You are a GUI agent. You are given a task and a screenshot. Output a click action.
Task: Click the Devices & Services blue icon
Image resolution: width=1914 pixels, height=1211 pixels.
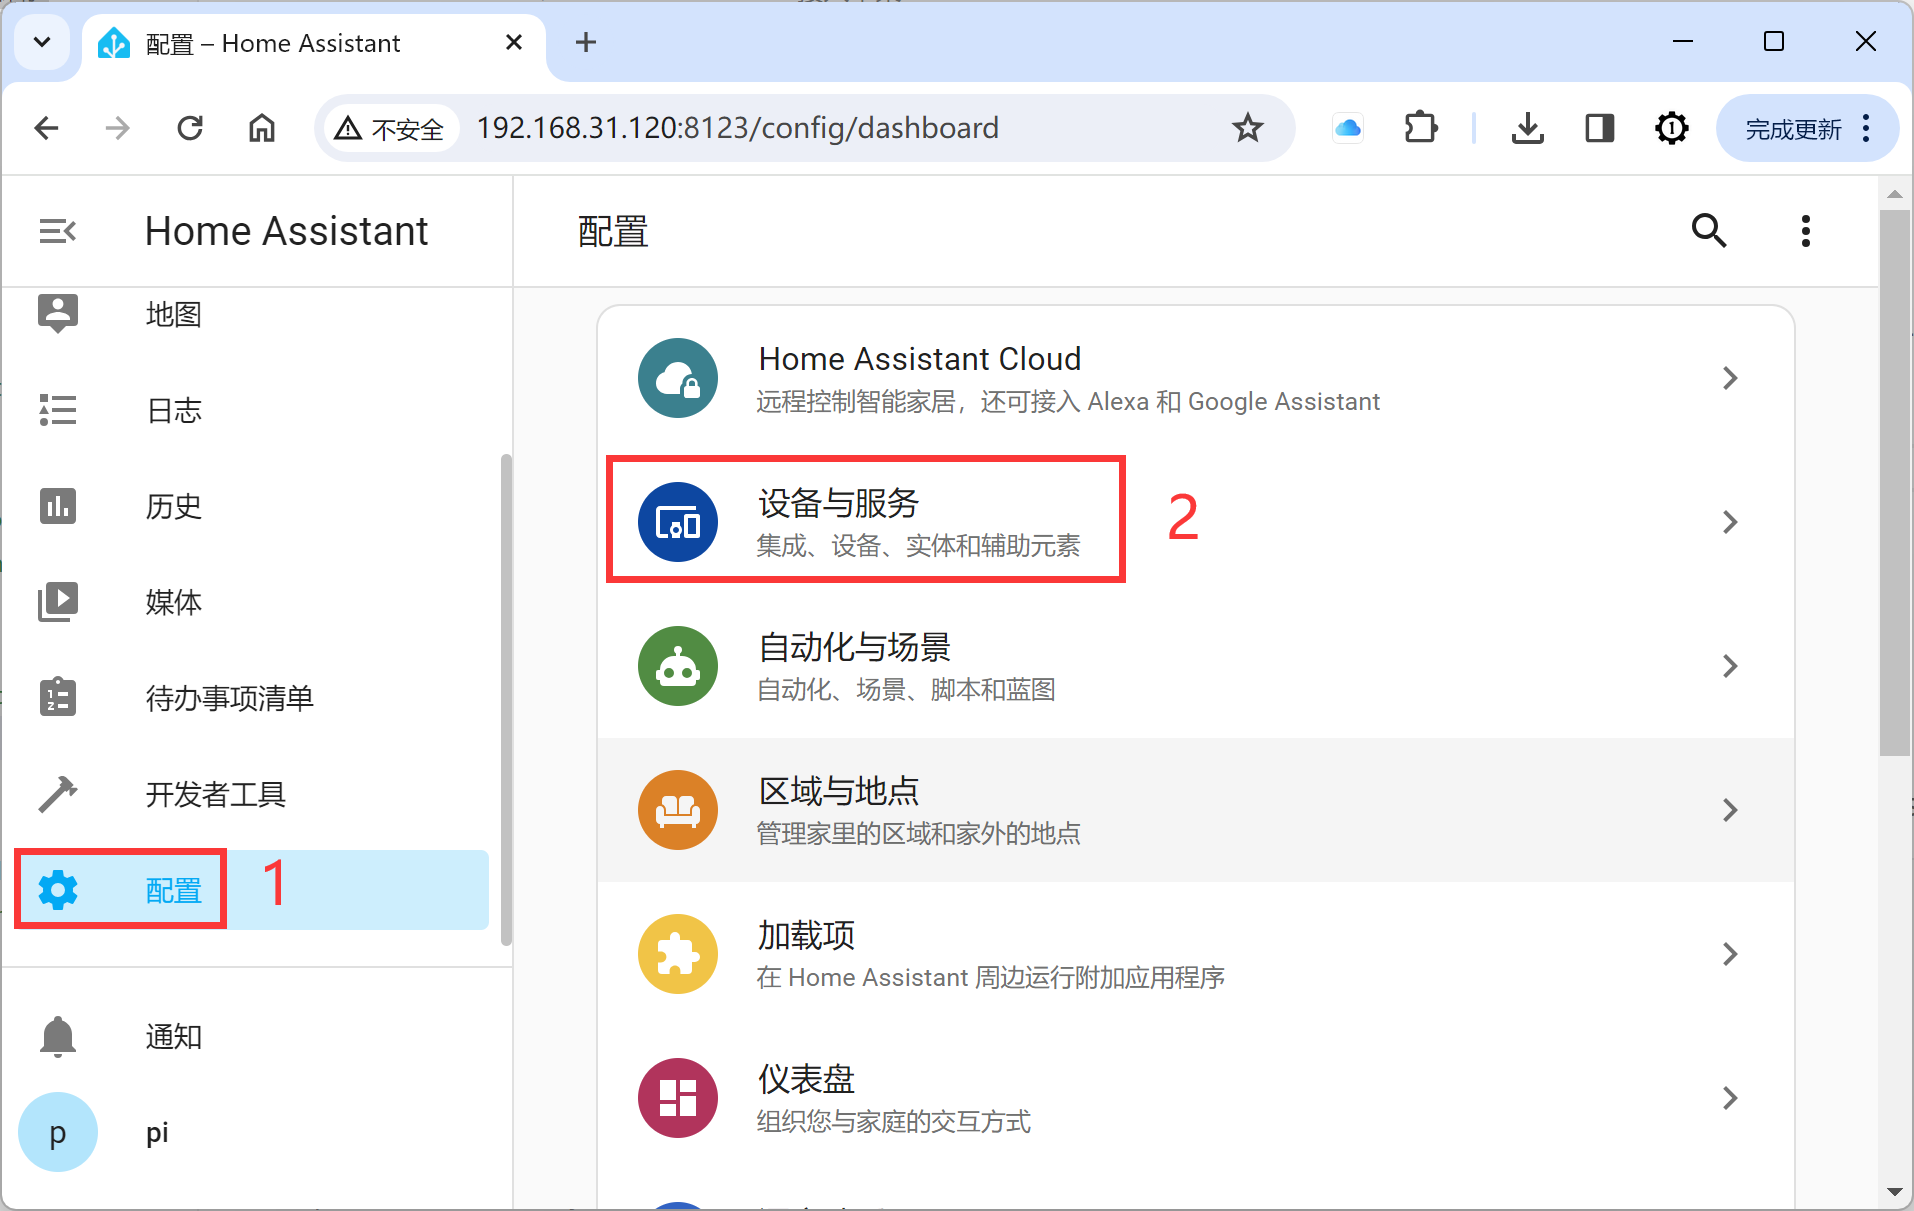click(678, 522)
